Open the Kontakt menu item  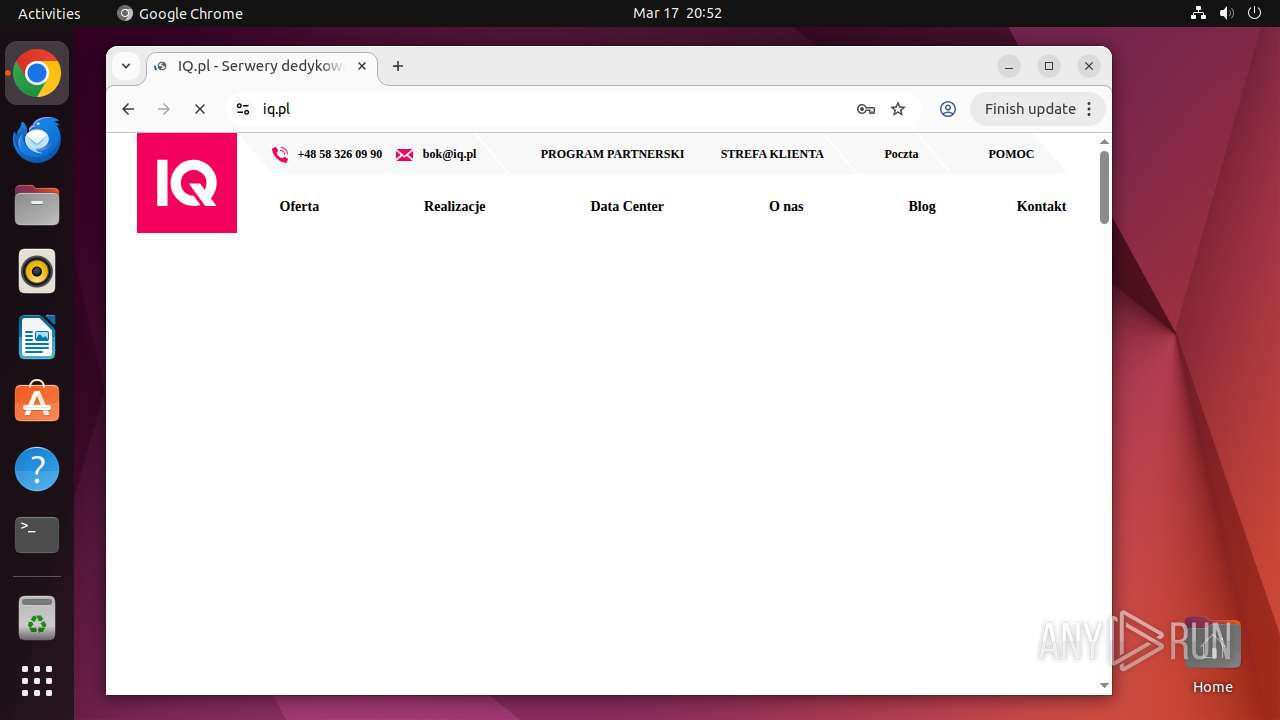tap(1041, 206)
